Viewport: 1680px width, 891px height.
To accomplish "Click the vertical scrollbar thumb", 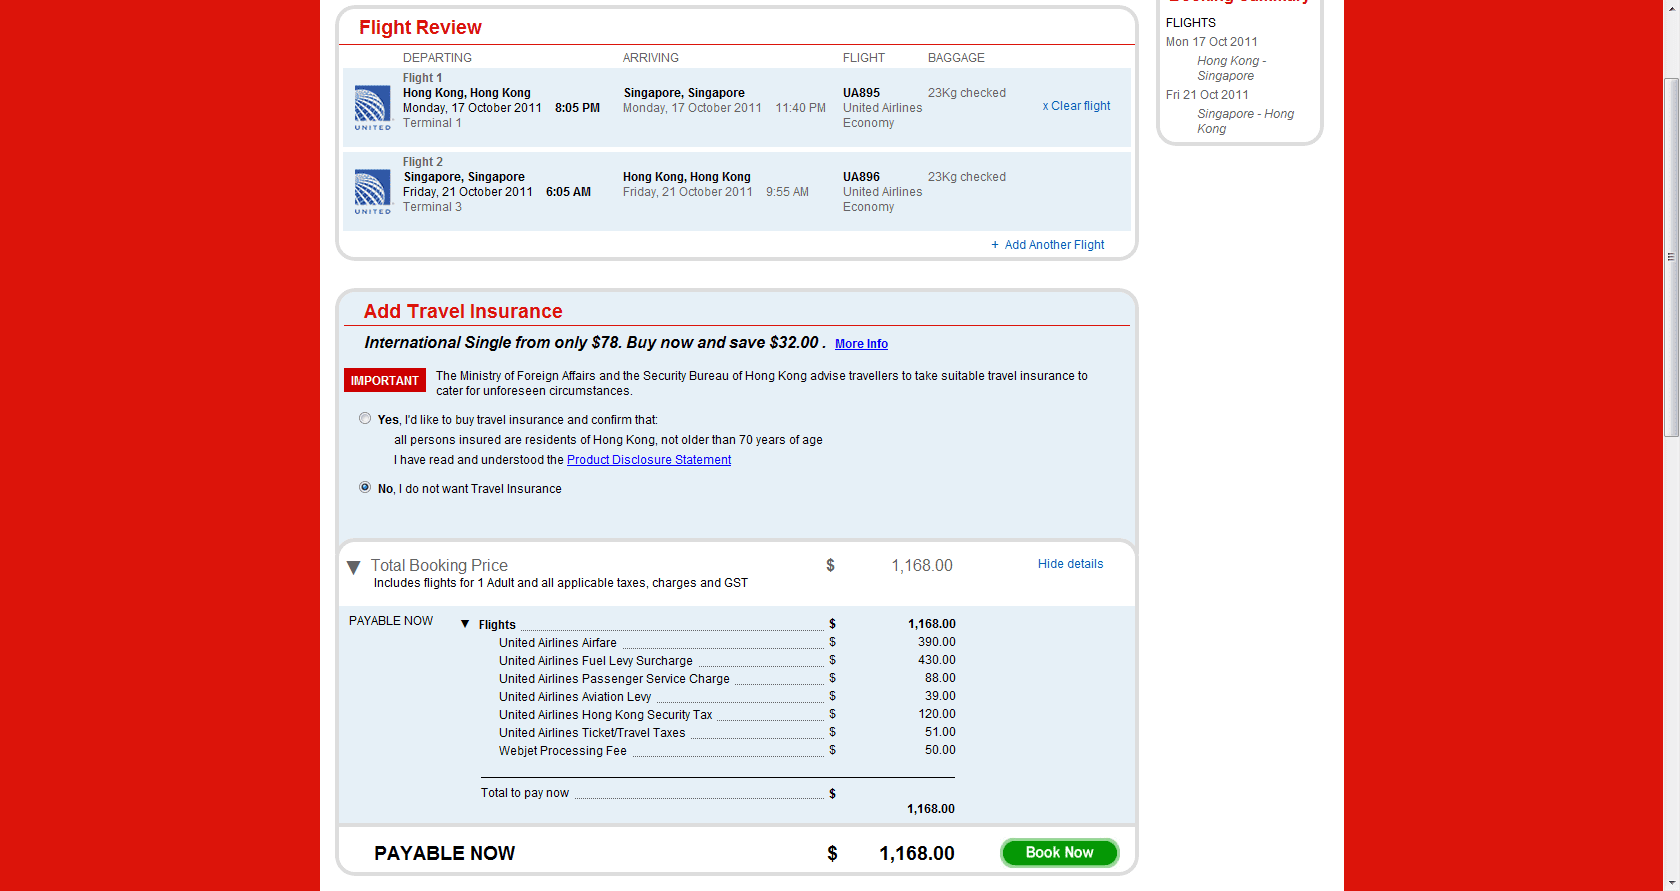I will (1671, 257).
